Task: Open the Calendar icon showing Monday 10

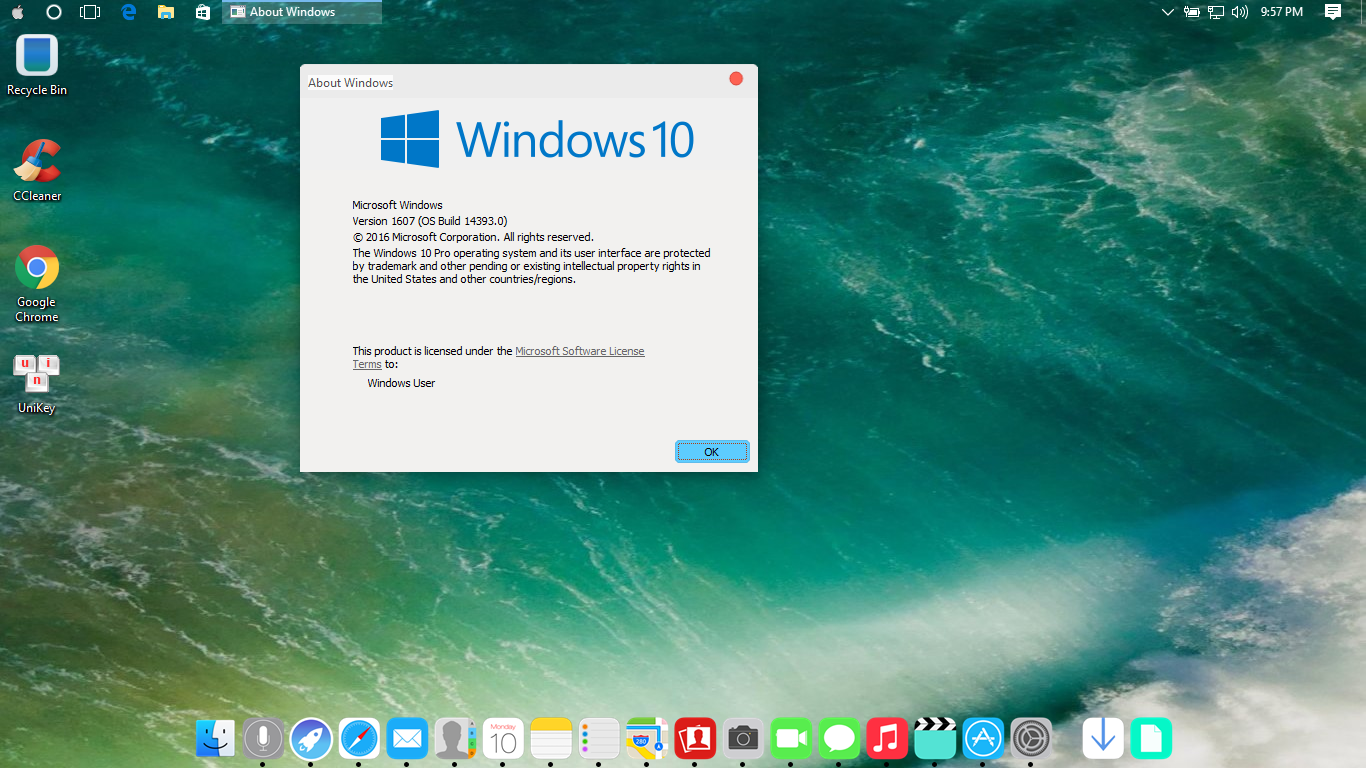Action: pyautogui.click(x=503, y=739)
